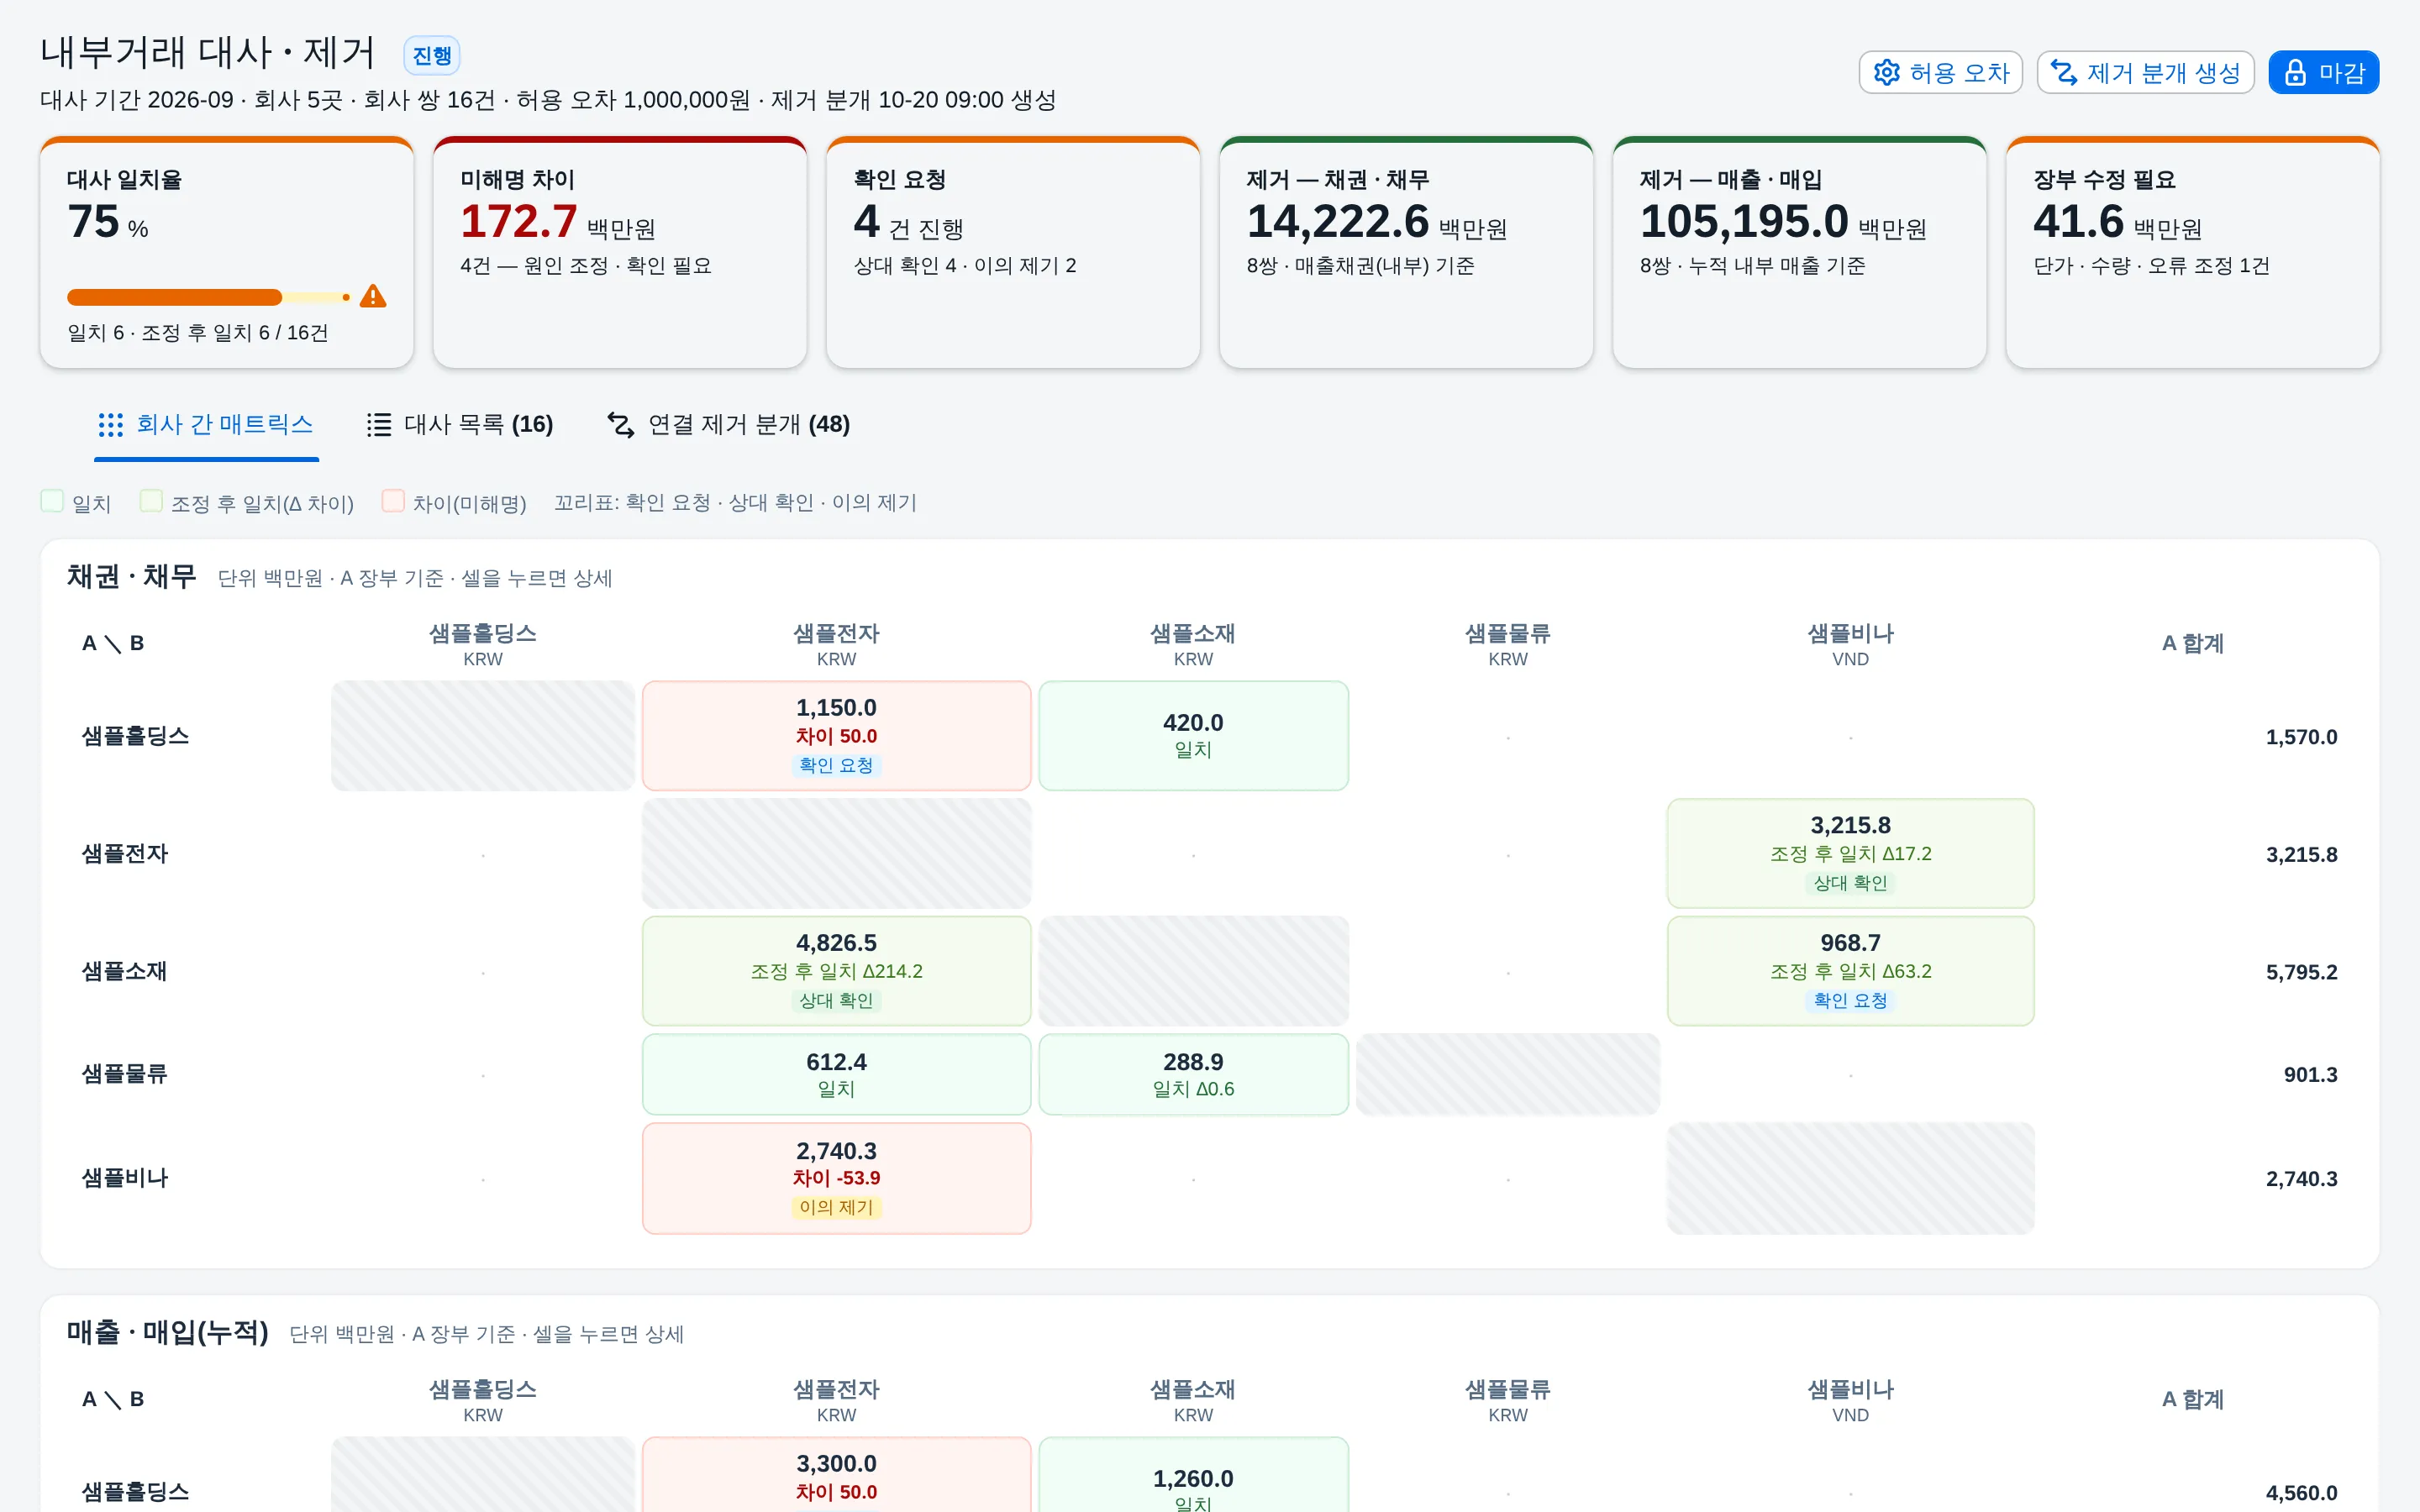Open the 968.7 Δ63.2 cell
Image resolution: width=2420 pixels, height=1512 pixels.
[1850, 971]
